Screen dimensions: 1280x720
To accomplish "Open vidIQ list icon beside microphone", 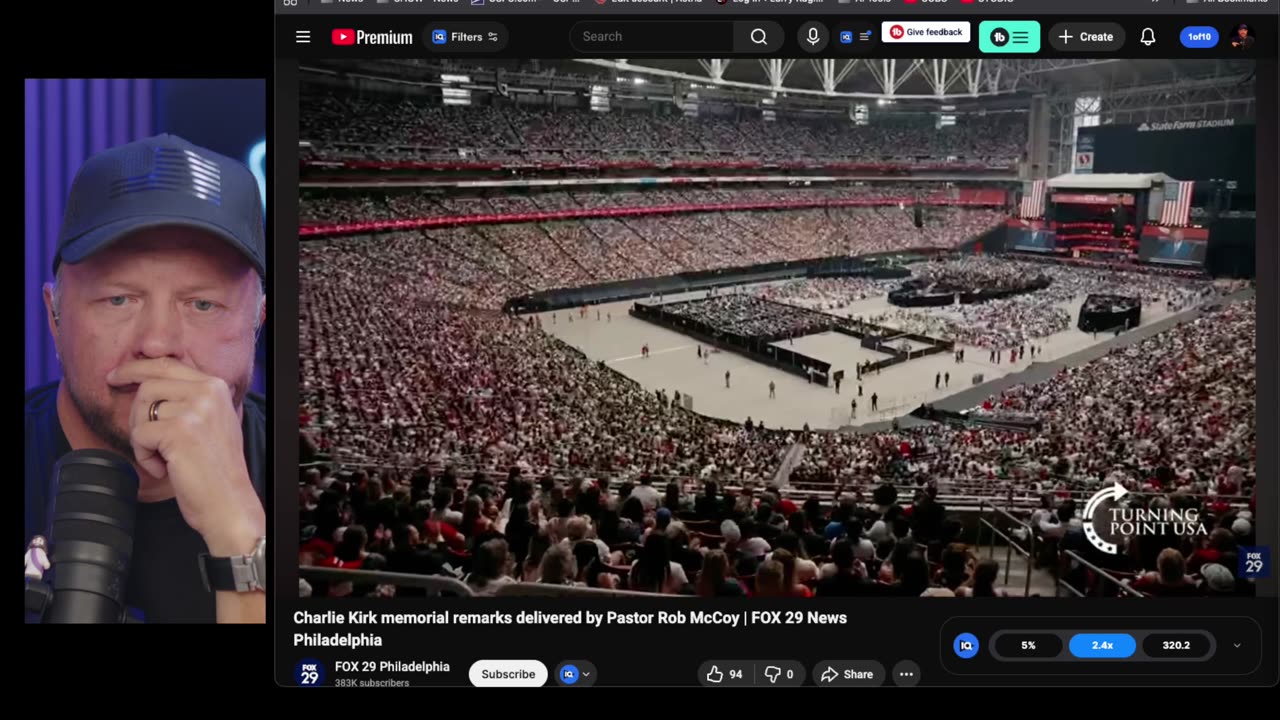I will point(856,37).
